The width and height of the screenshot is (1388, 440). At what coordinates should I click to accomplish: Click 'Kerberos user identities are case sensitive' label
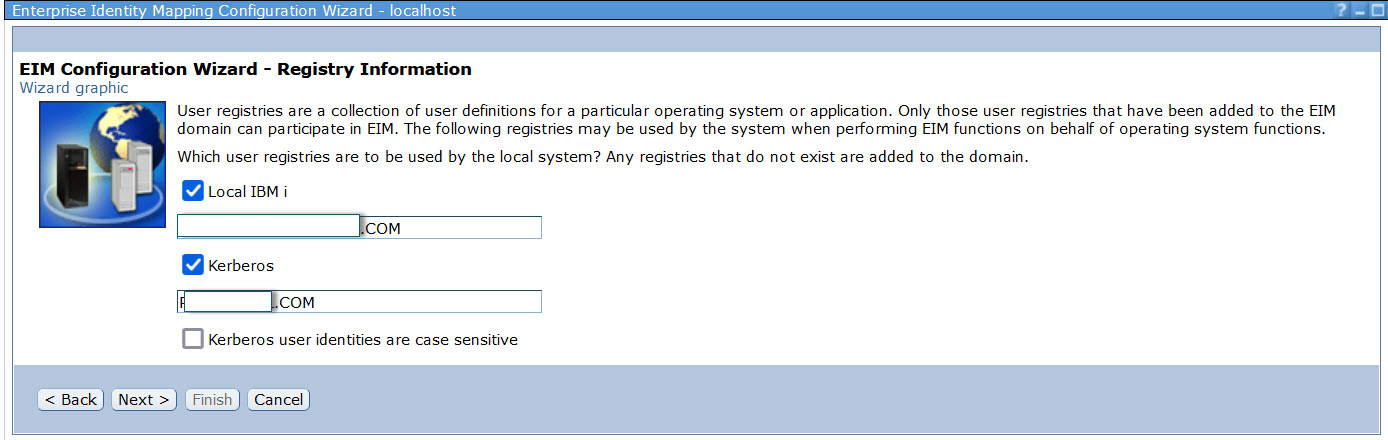tap(362, 340)
